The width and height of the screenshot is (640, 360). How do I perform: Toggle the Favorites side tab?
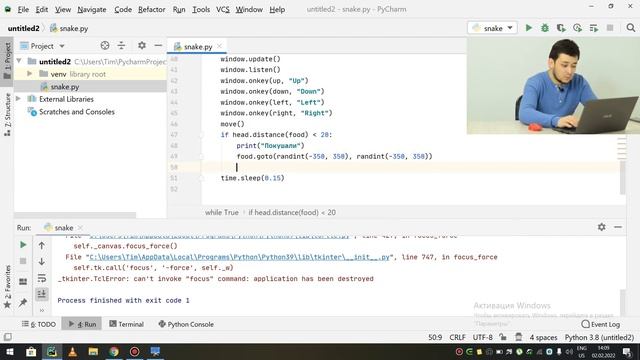(x=7, y=287)
